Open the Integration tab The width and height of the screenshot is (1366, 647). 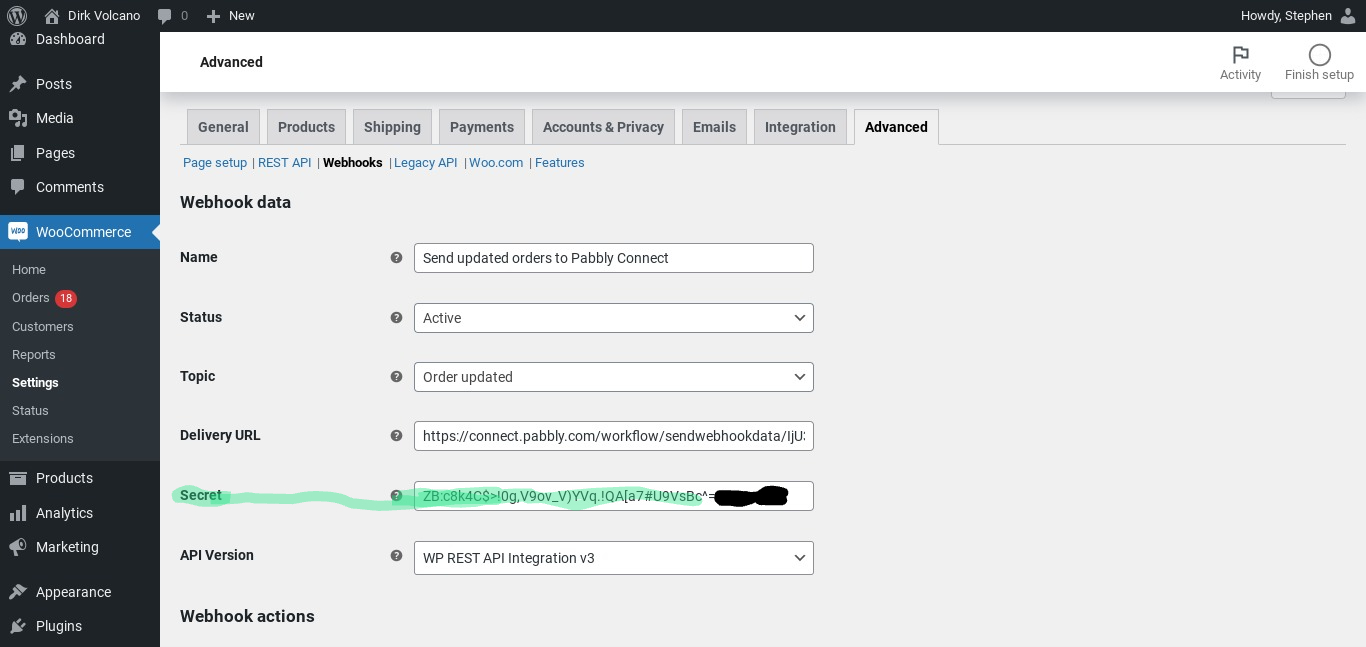tap(800, 127)
